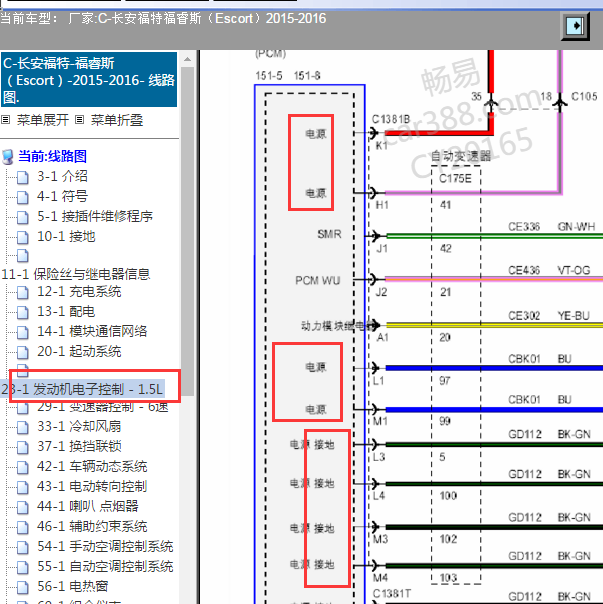Viewport: 603px width, 604px height.
Task: Click the CE436 VT-OG wire label
Action: tap(549, 270)
